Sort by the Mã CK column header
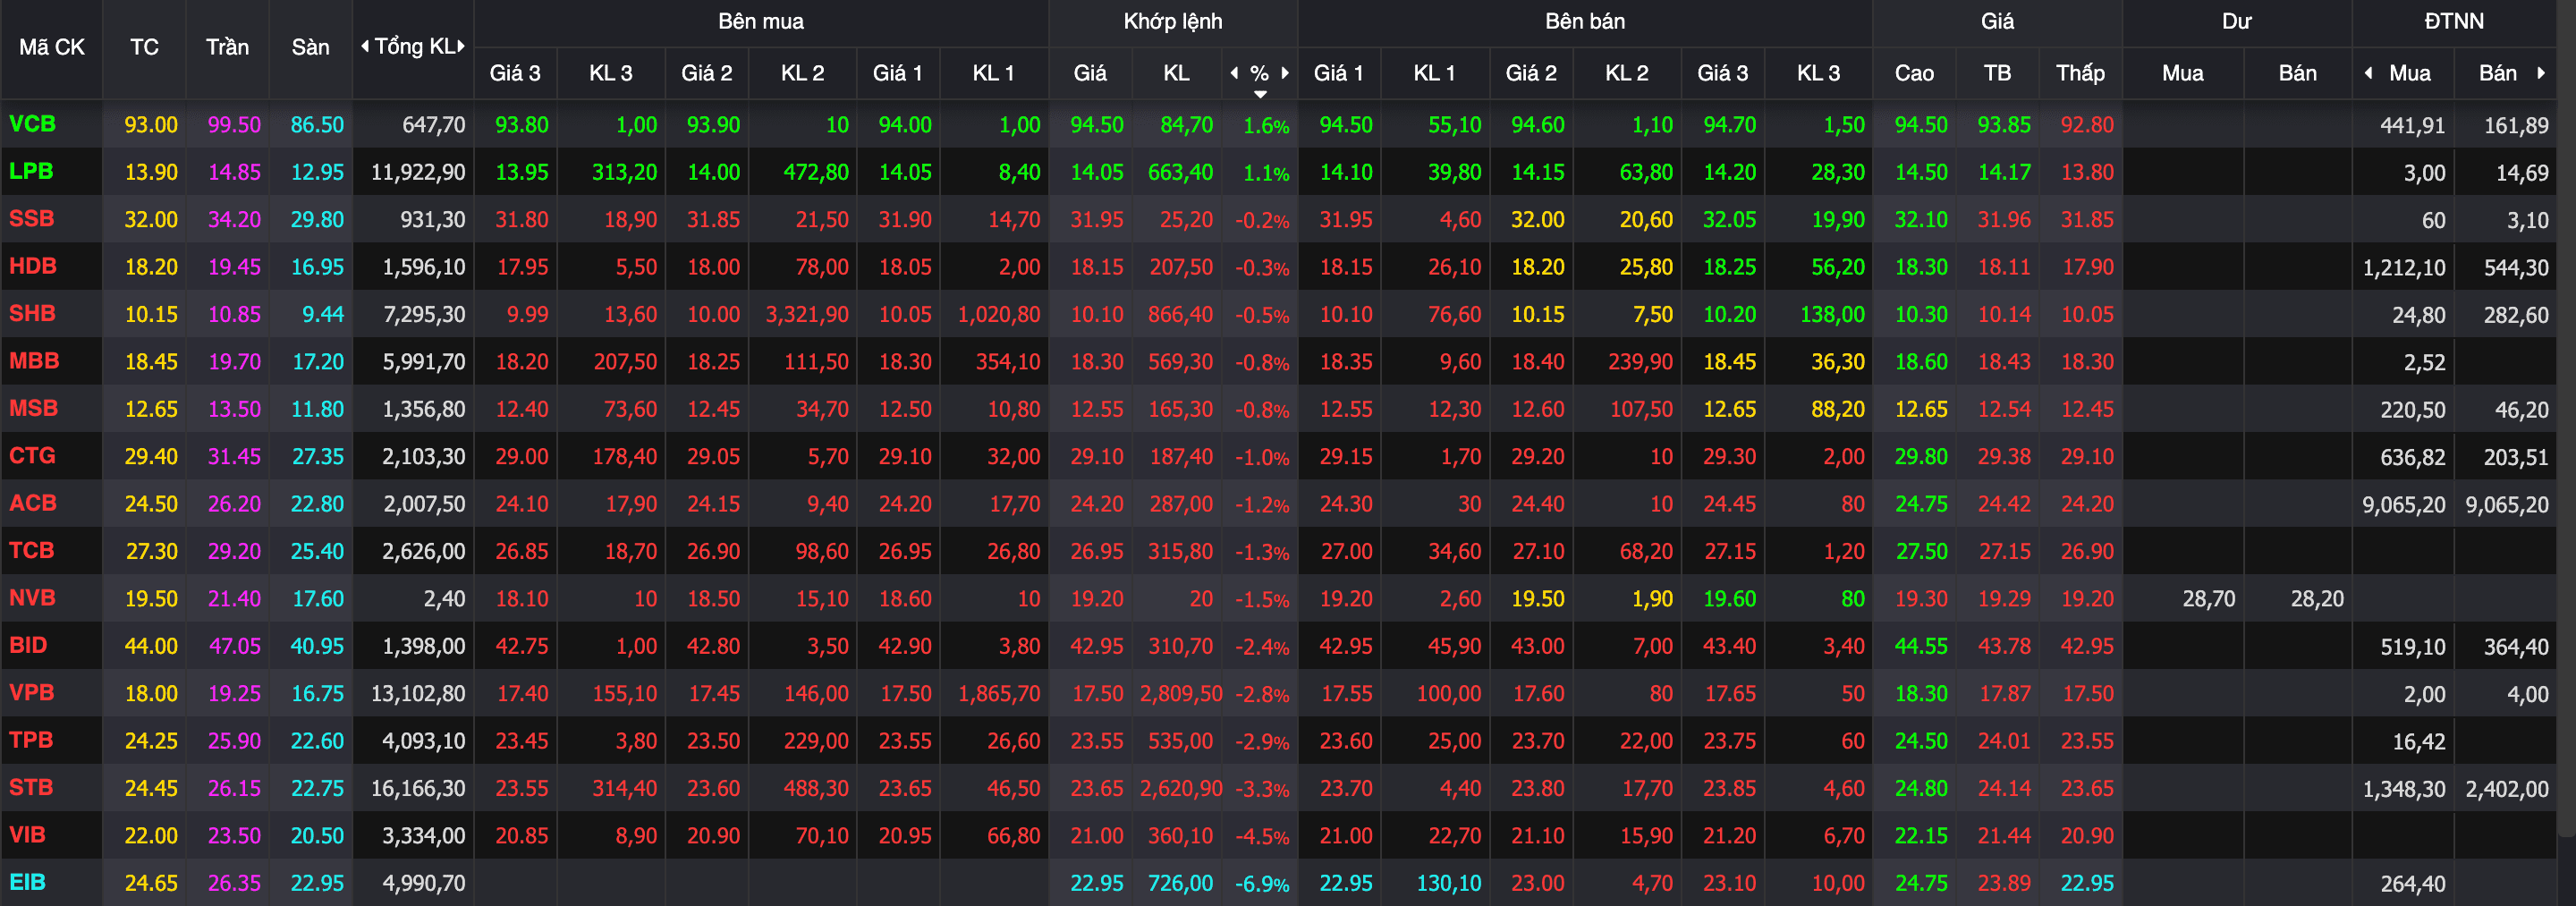 click(52, 47)
